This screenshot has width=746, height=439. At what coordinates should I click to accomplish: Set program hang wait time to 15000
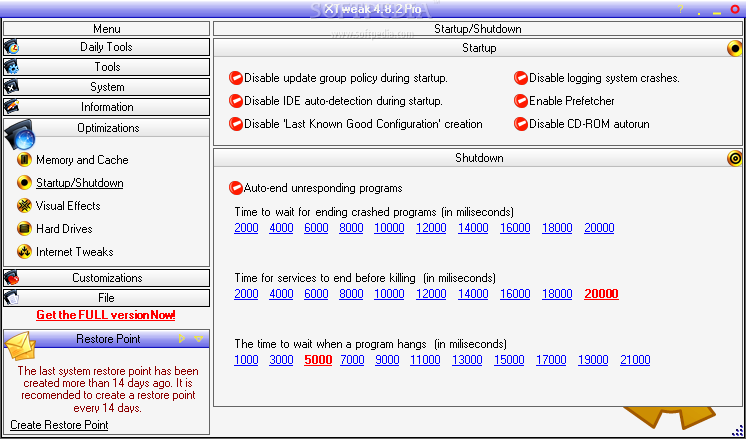509,360
